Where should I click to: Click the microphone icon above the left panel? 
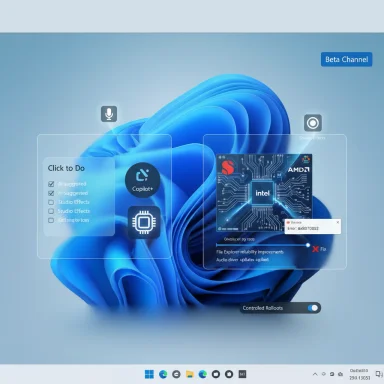pyautogui.click(x=109, y=114)
